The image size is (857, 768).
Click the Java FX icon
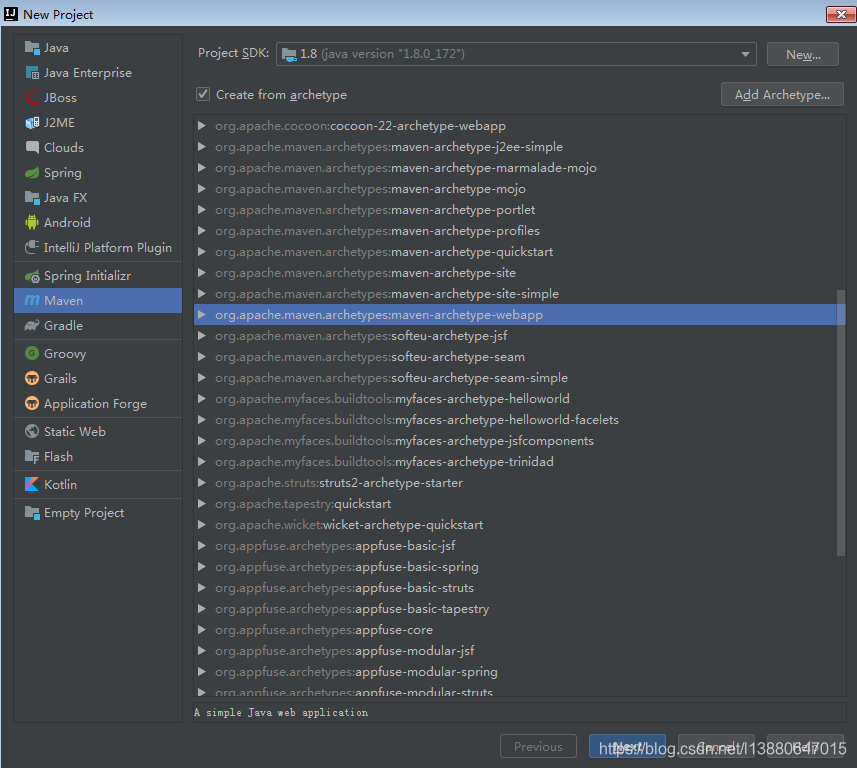(32, 198)
